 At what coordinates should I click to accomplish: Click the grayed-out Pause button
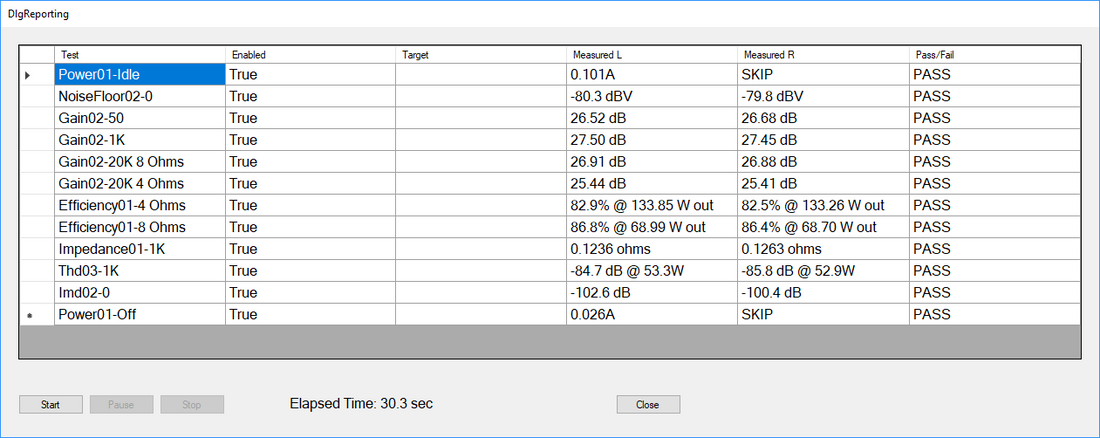tap(121, 405)
